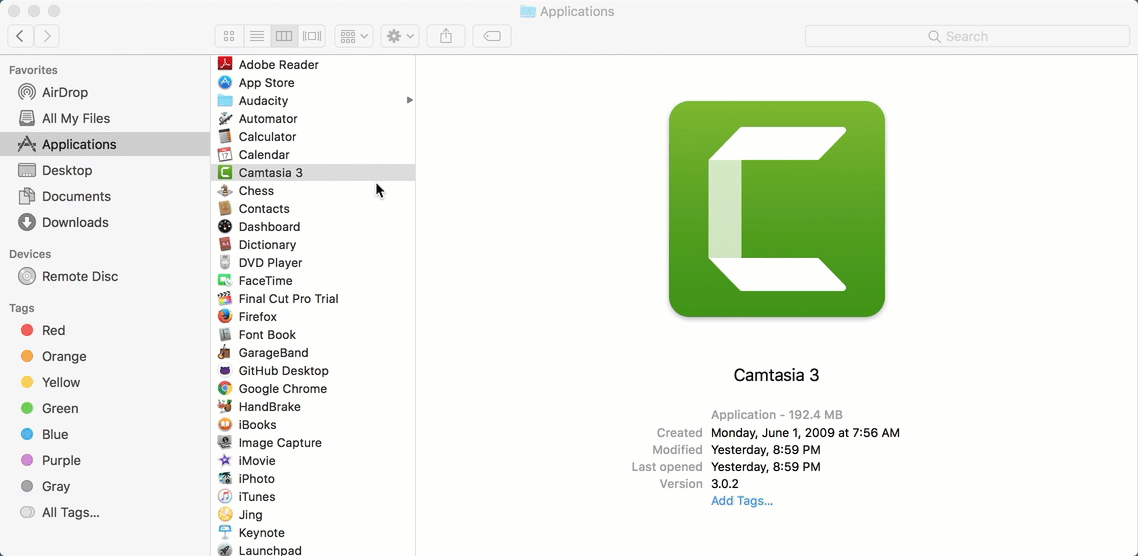Open the Action gear menu
The height and width of the screenshot is (556, 1138).
point(400,36)
